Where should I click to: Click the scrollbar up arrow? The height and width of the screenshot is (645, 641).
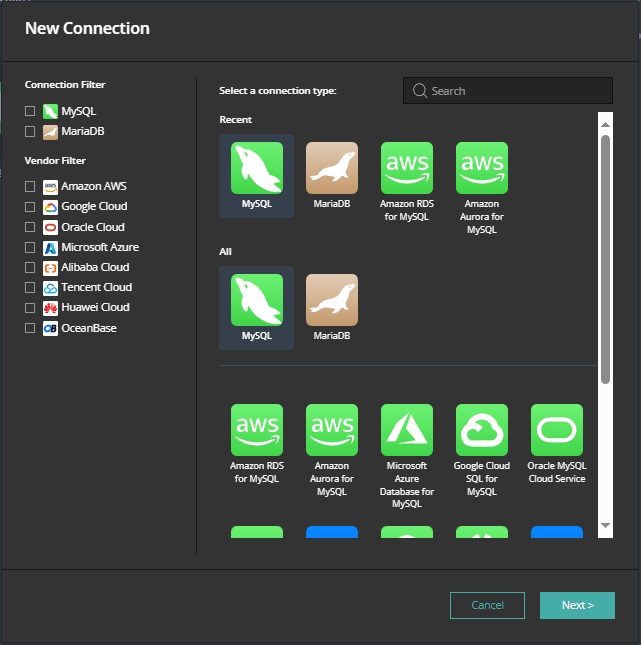(605, 124)
